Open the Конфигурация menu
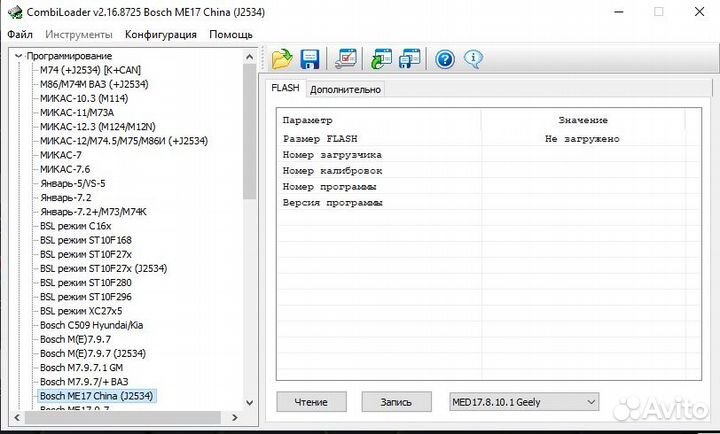The image size is (720, 434). pos(162,34)
